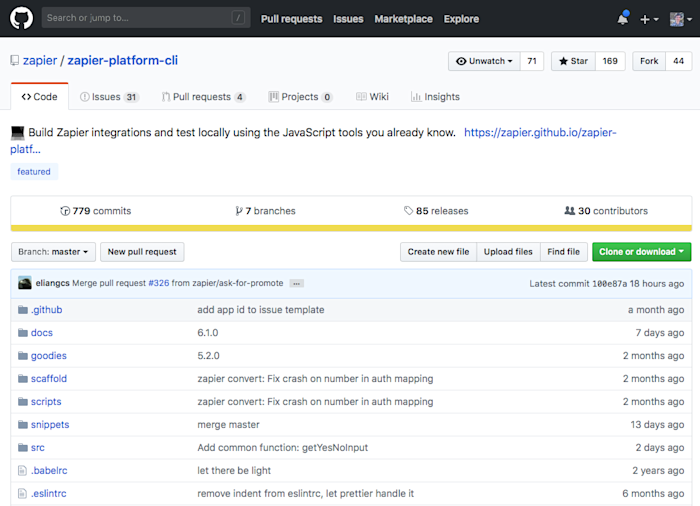Fork the repository
The image size is (700, 506).
(x=649, y=61)
